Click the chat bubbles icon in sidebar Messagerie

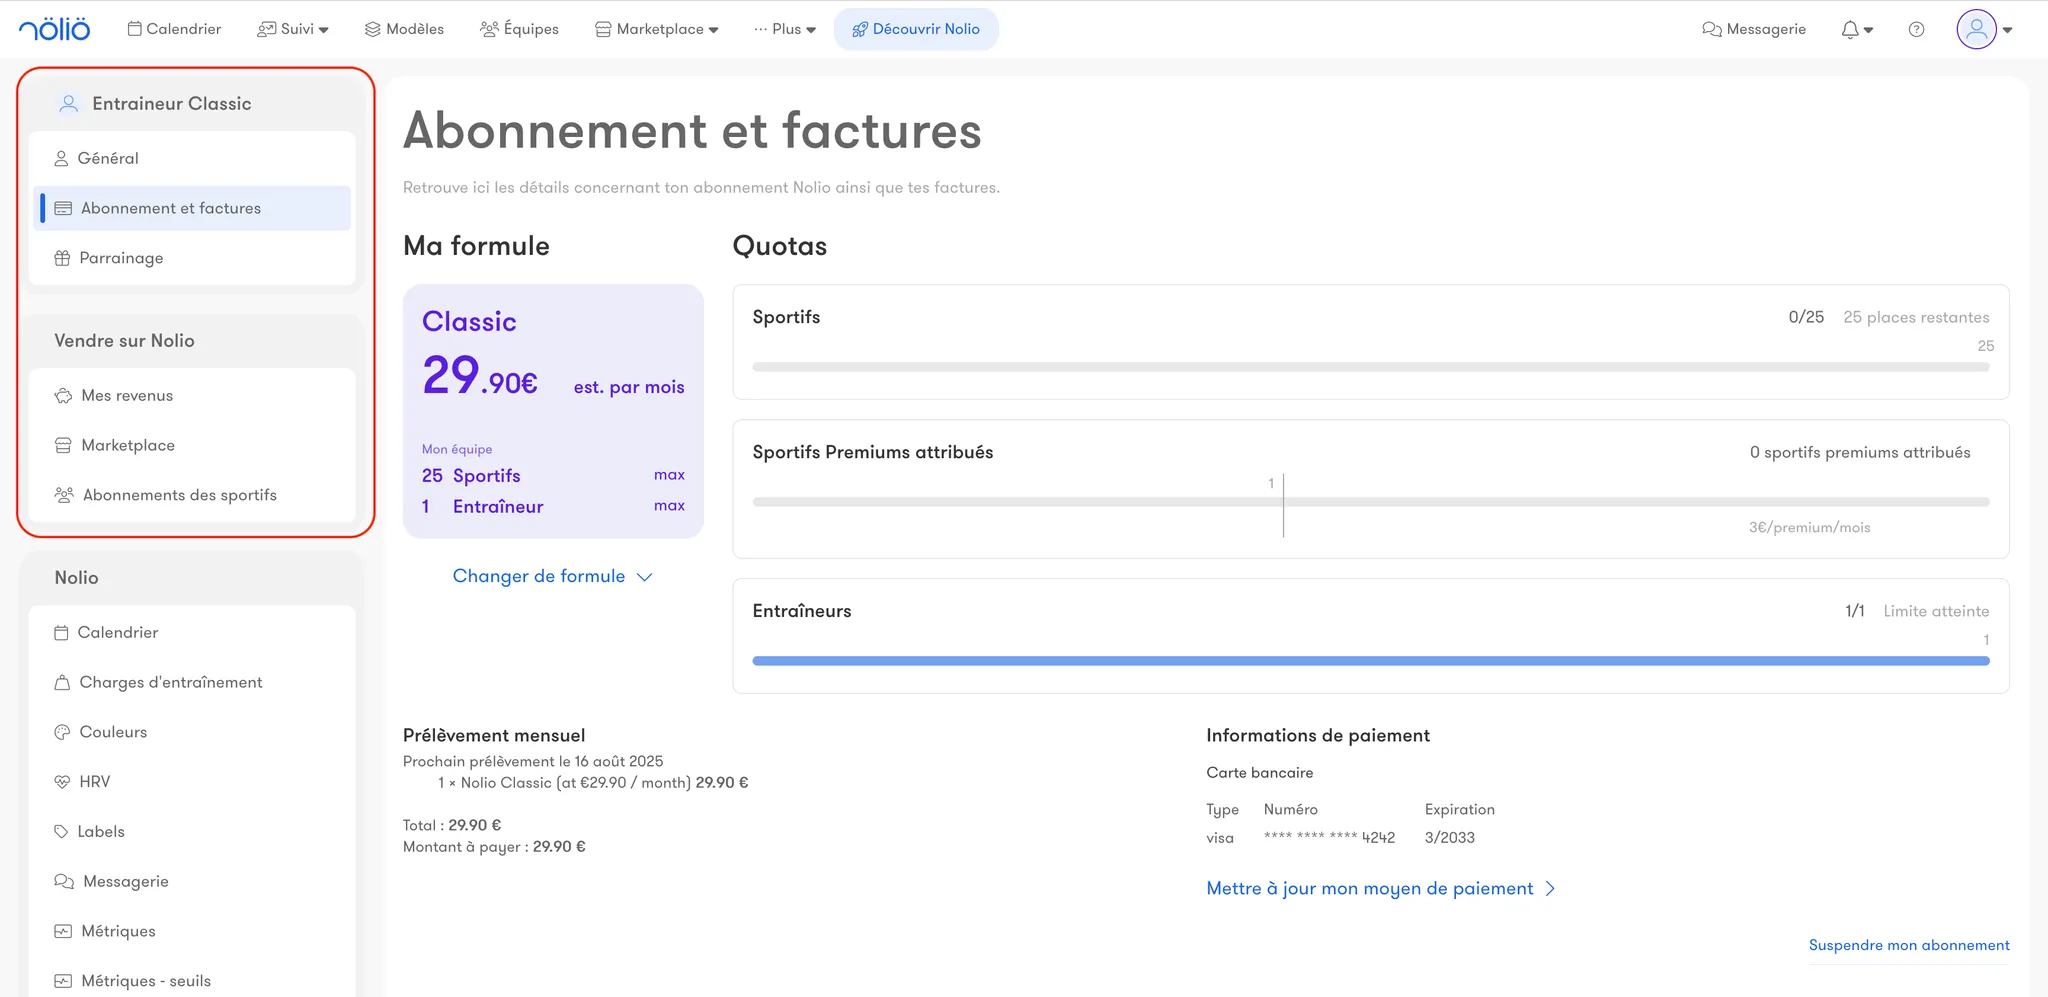[64, 881]
